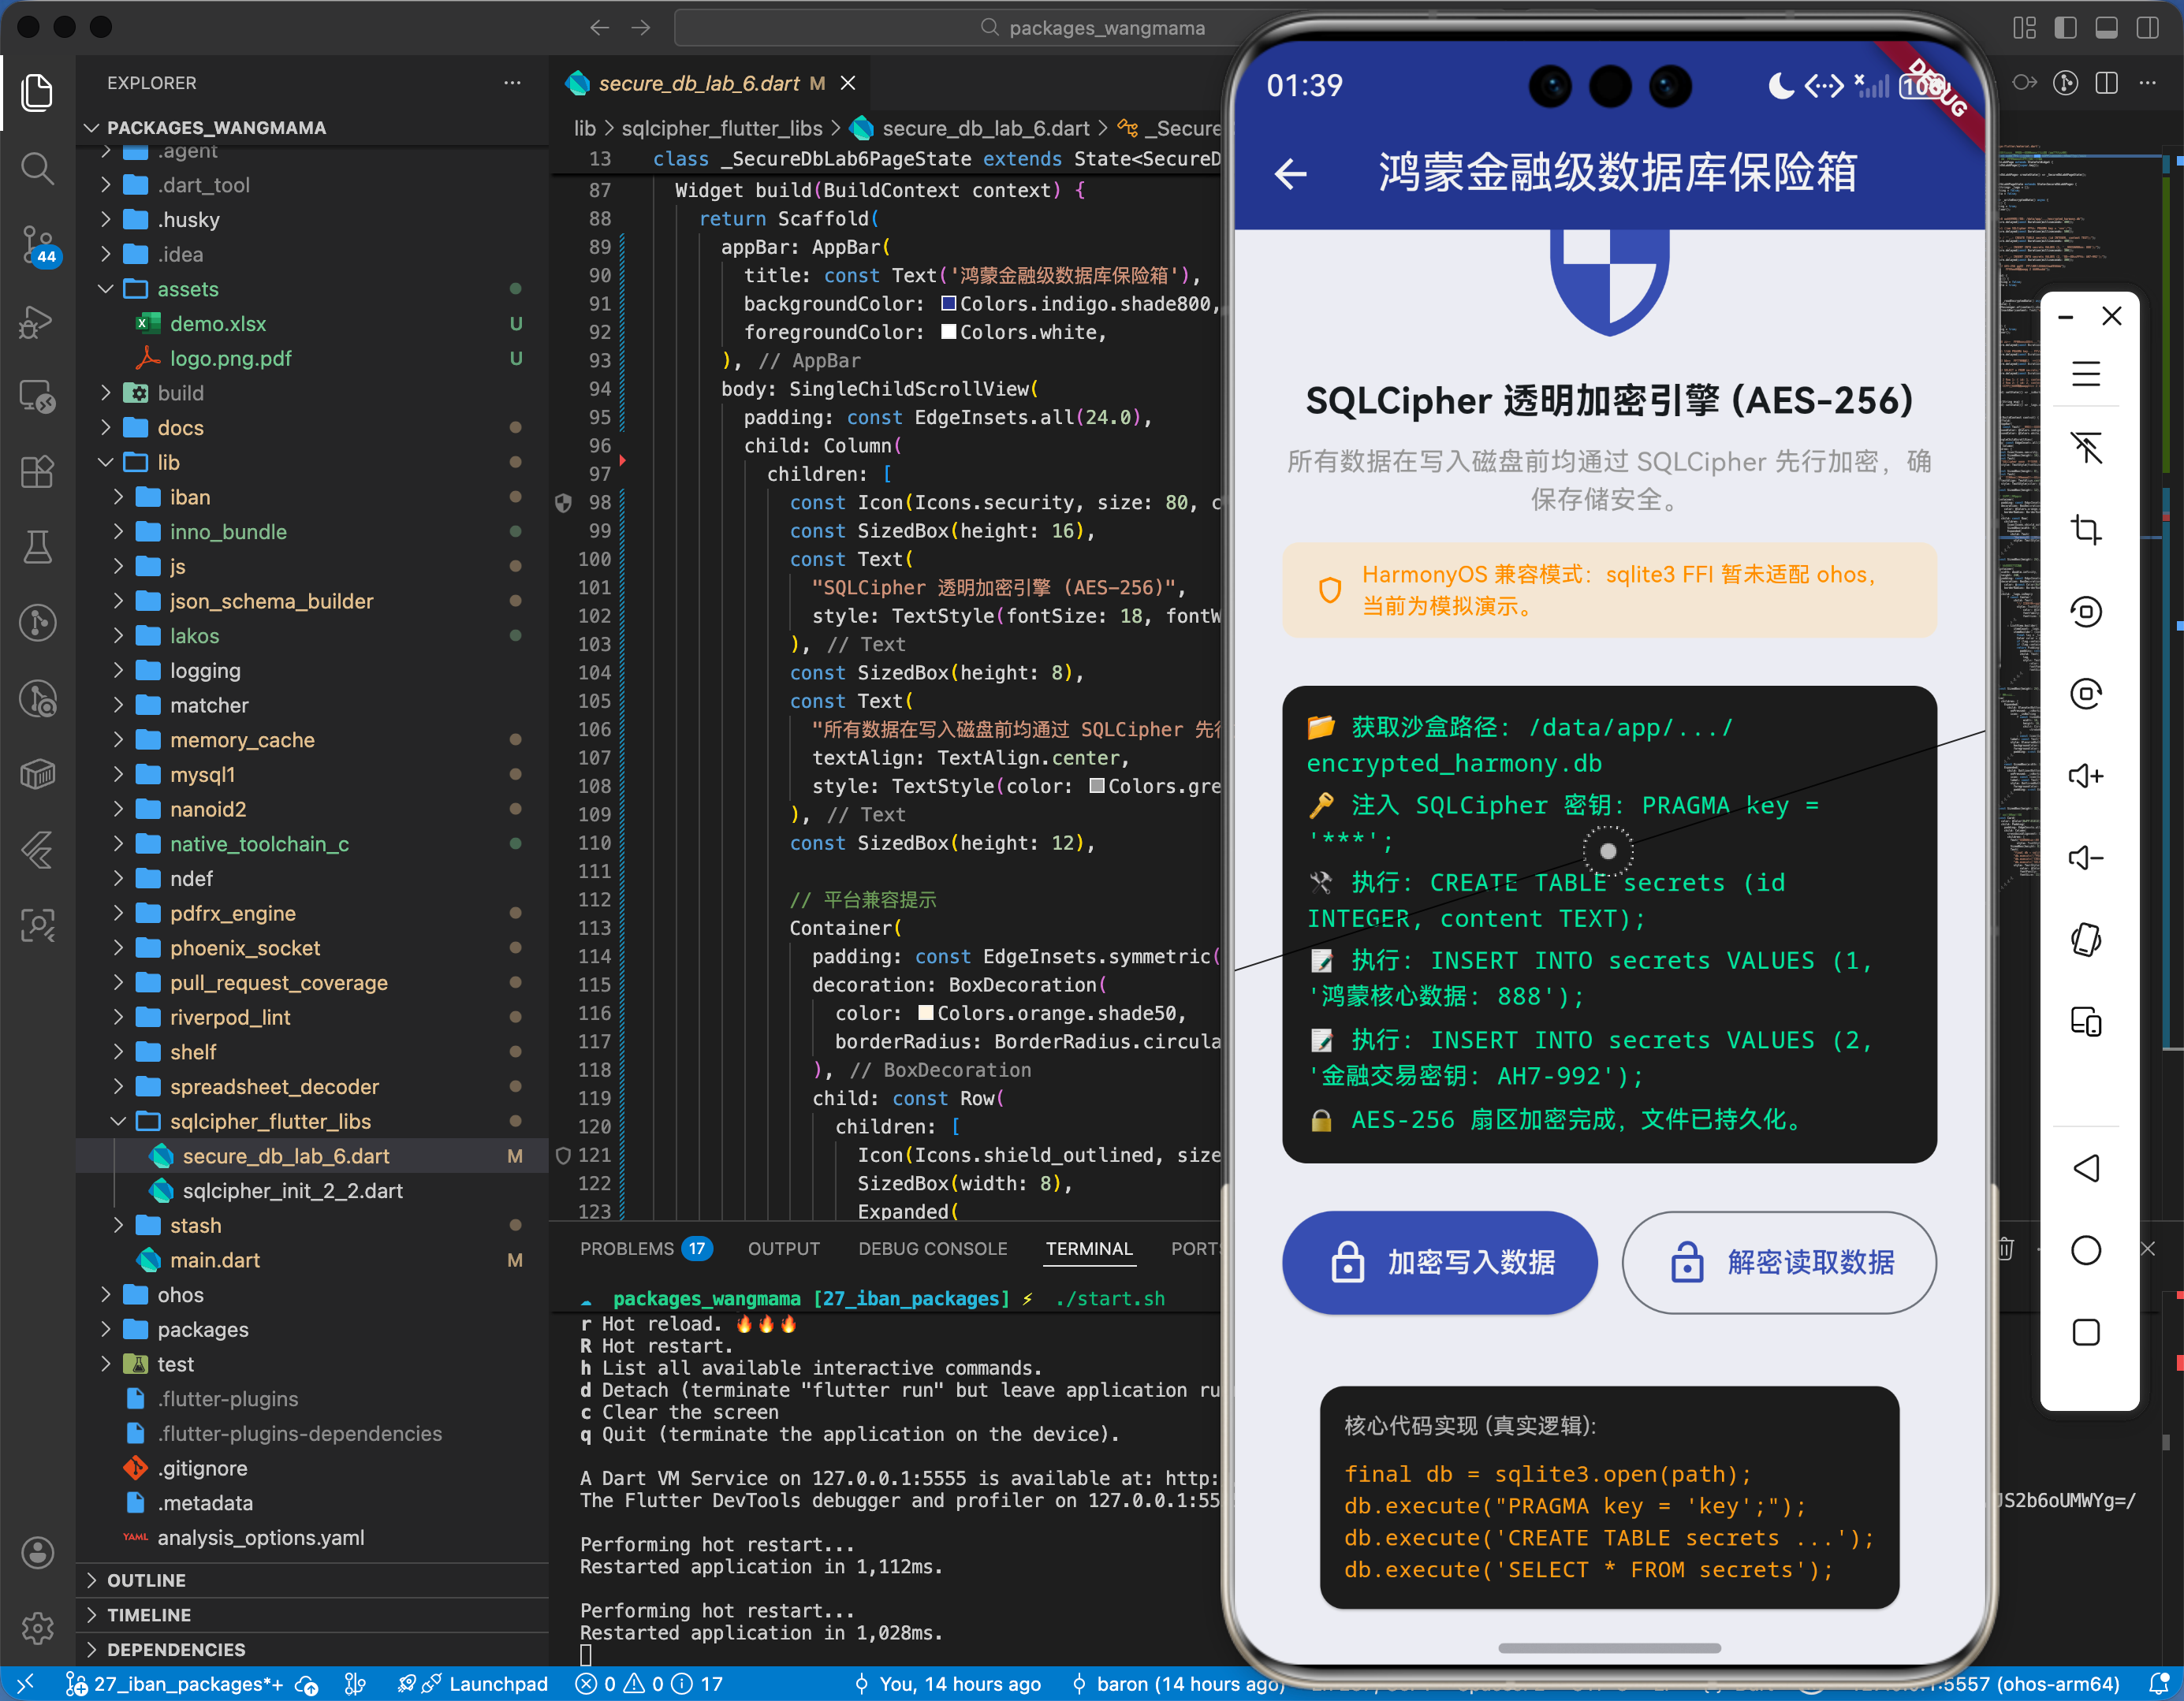
Task: Switch to the OUTPUT panel tab
Action: point(783,1249)
